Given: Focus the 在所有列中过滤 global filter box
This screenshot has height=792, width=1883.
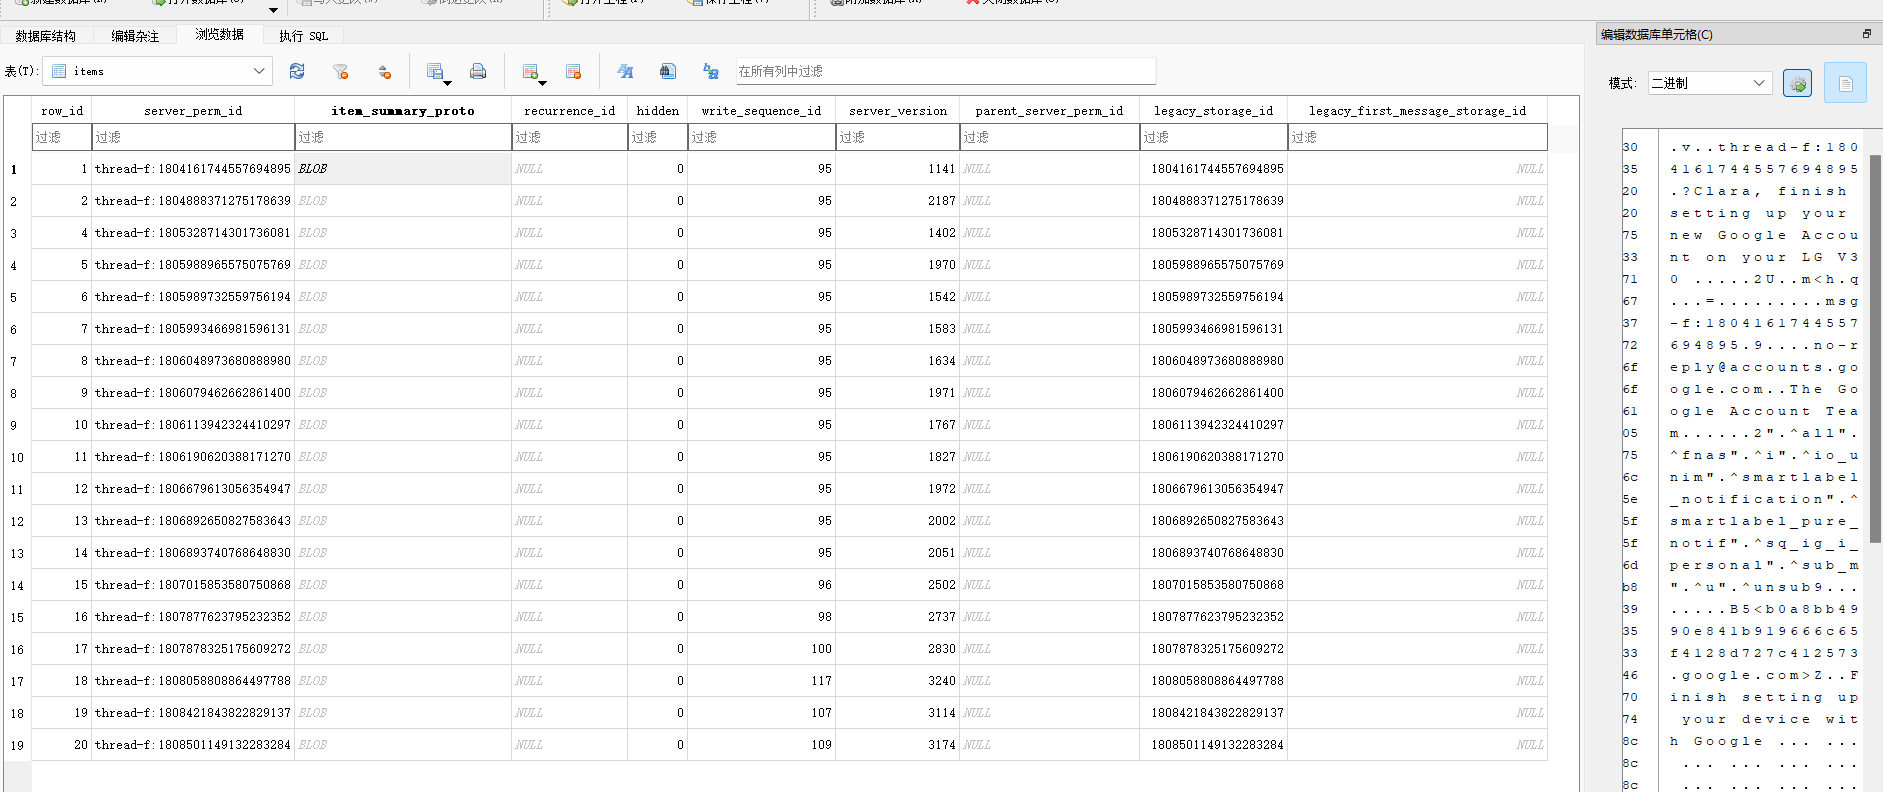Looking at the screenshot, I should (x=946, y=71).
